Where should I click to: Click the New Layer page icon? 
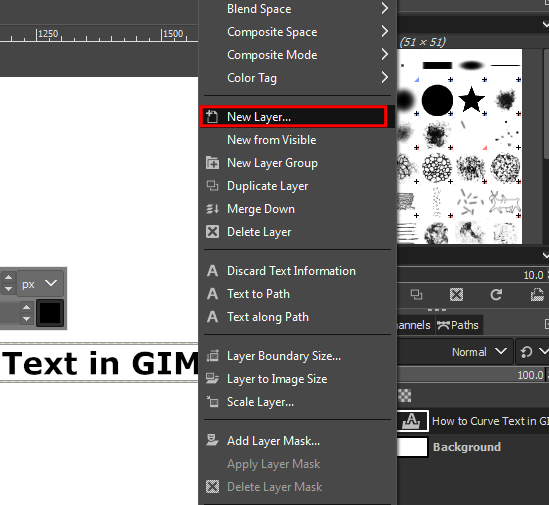(212, 117)
